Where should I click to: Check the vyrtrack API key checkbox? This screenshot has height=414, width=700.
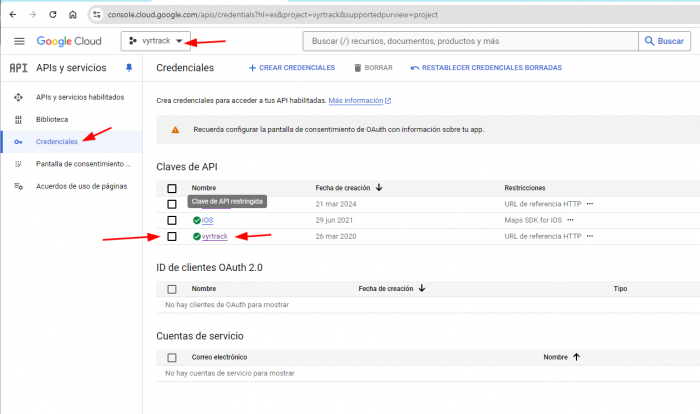pos(172,236)
